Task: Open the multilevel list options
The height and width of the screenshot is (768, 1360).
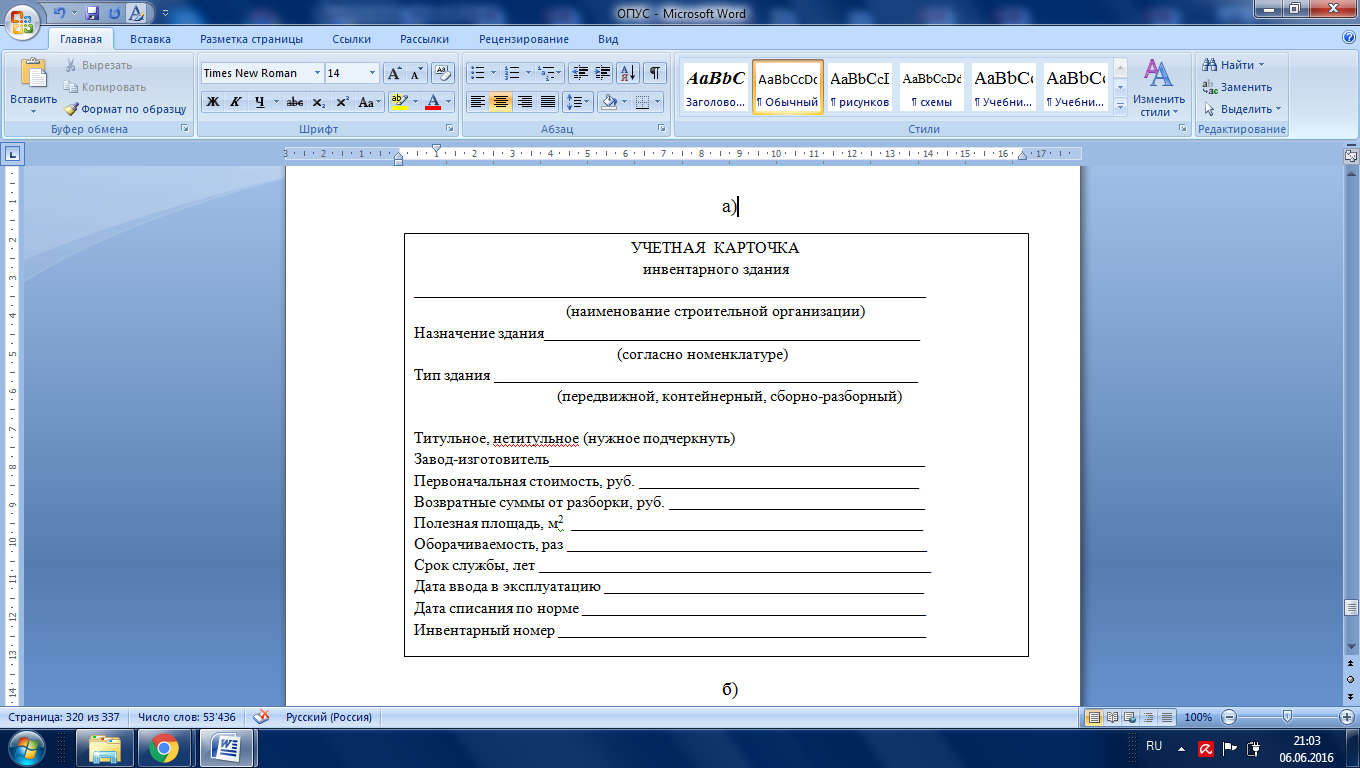Action: (560, 73)
